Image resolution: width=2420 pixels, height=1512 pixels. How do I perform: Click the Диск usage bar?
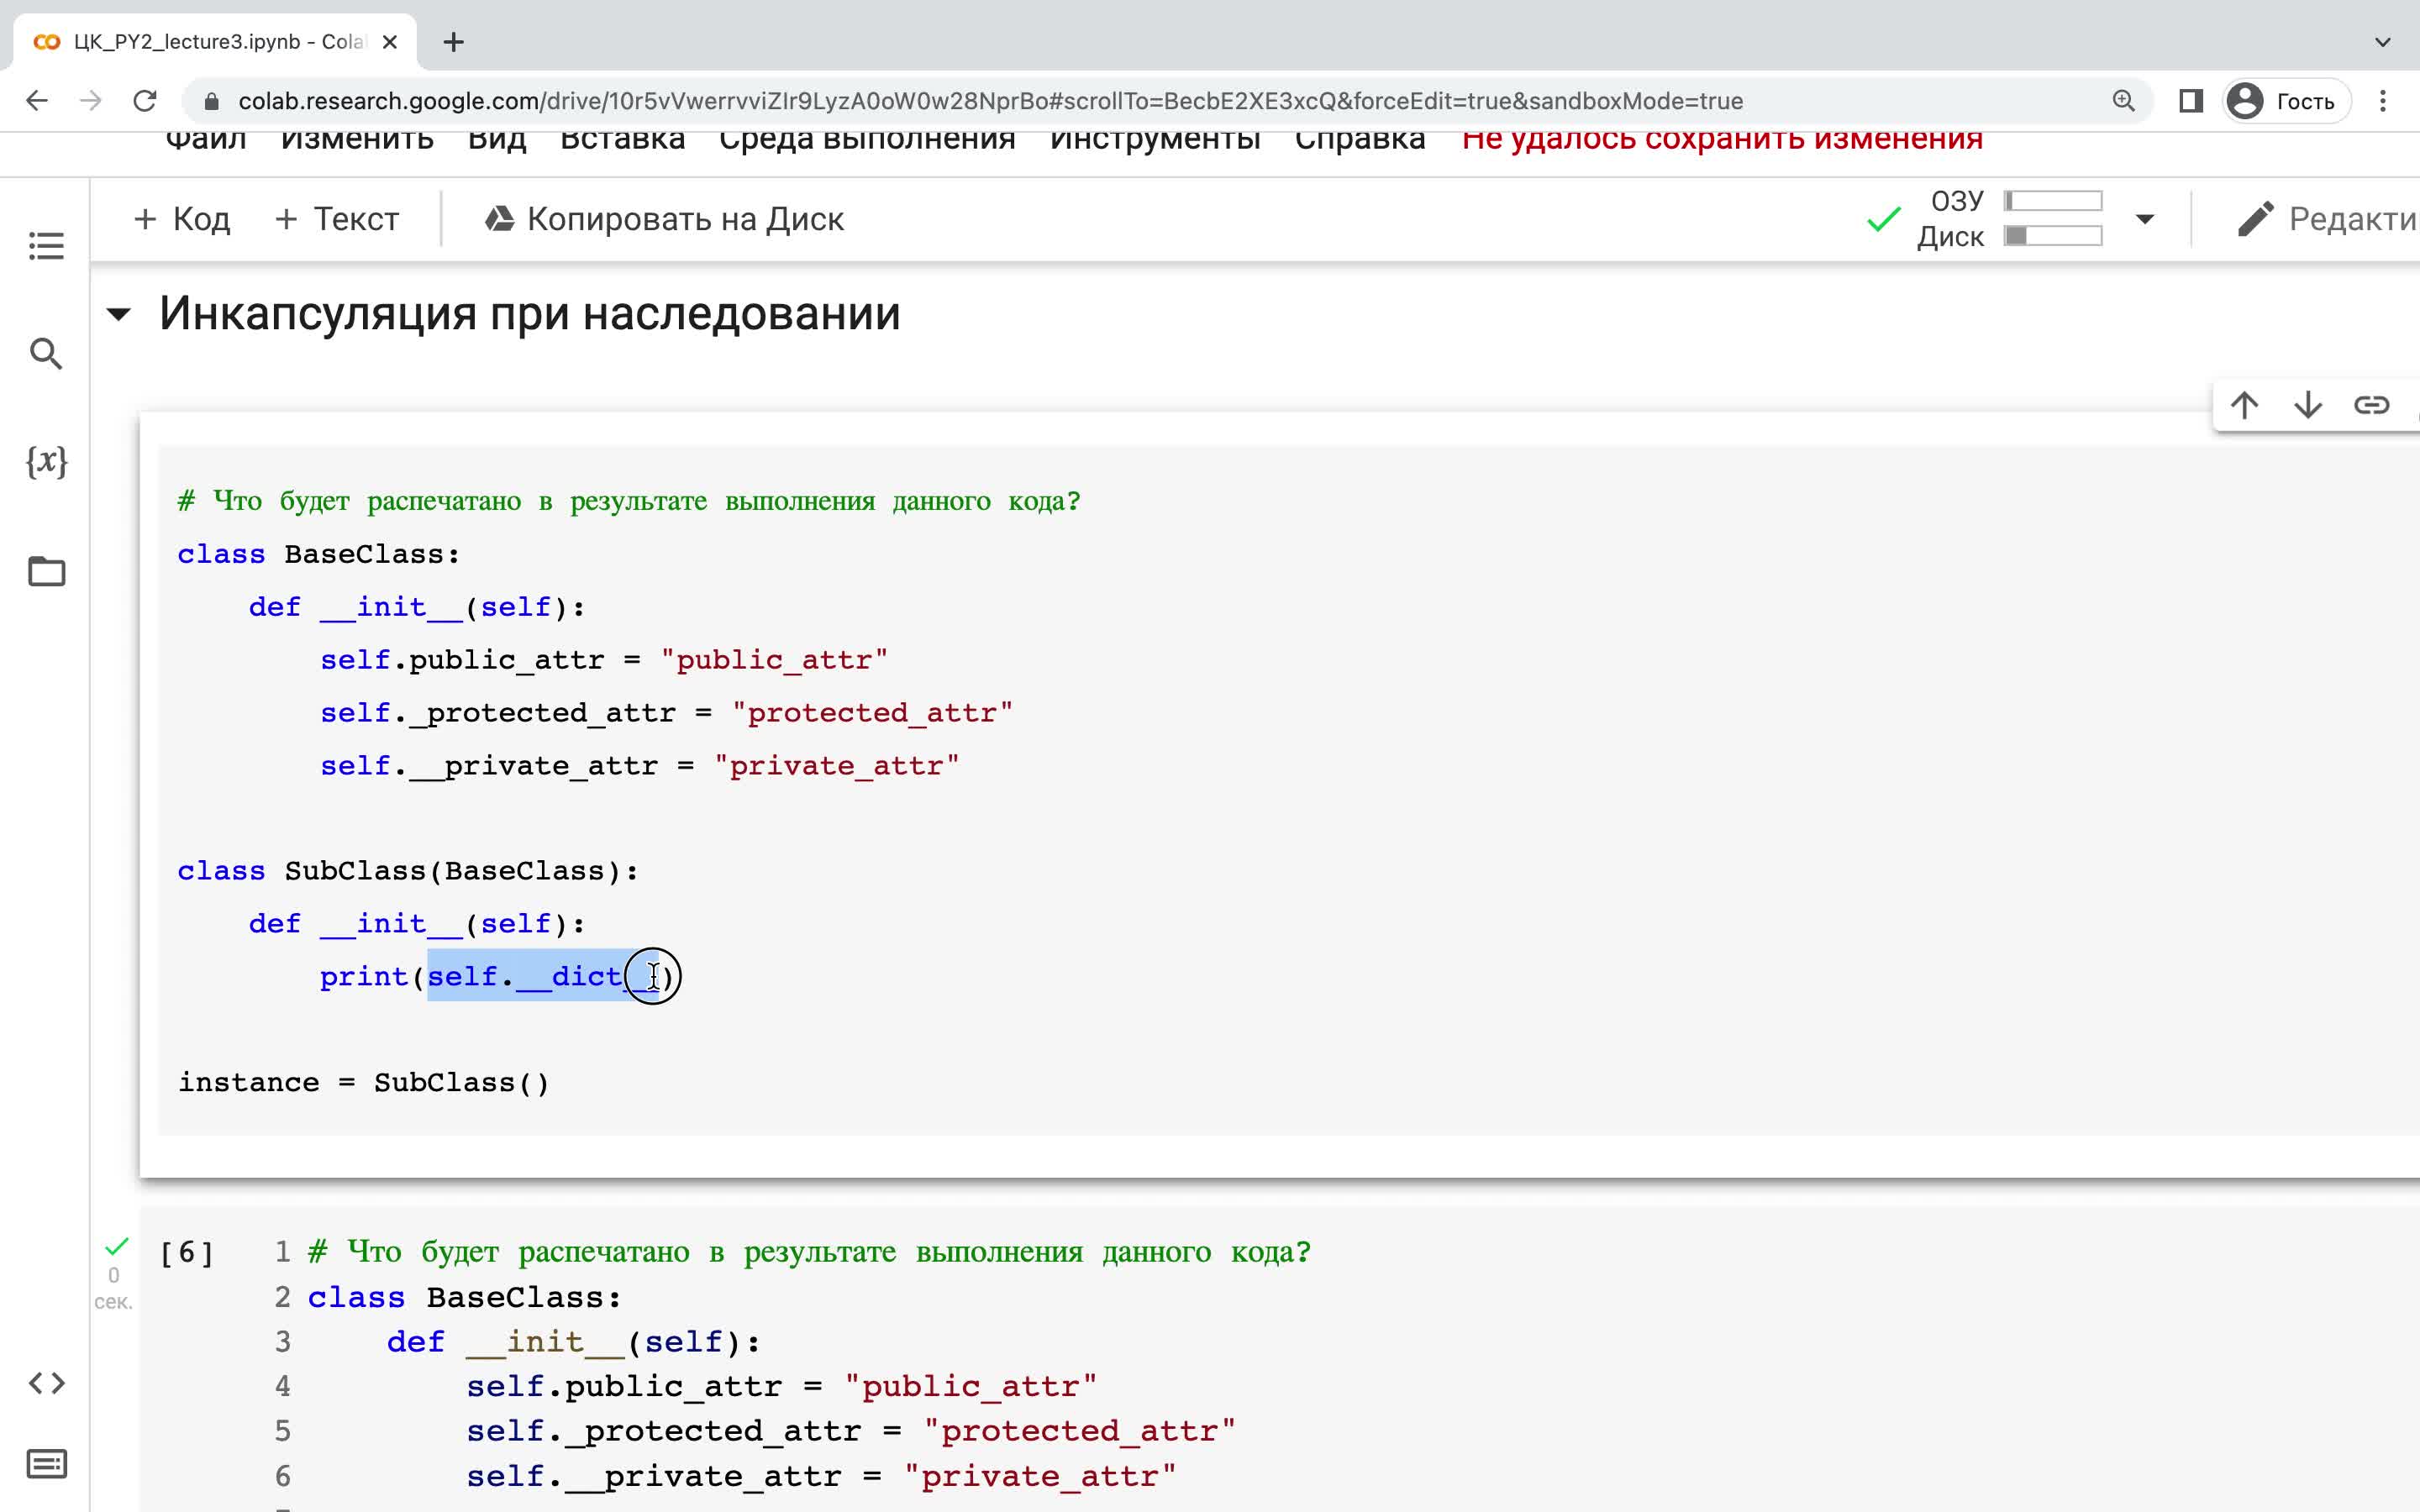(2053, 236)
